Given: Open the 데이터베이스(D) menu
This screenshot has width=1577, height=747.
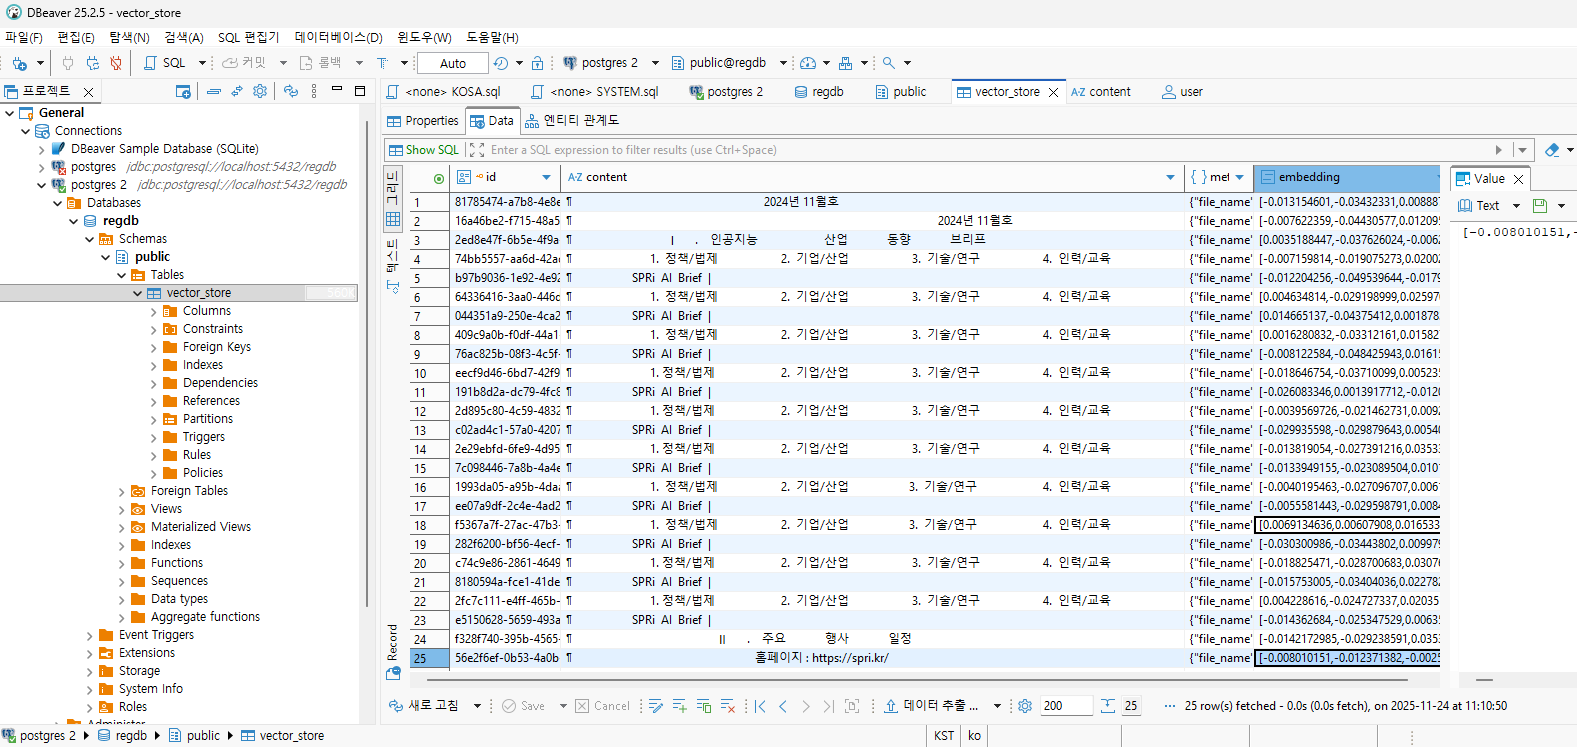Looking at the screenshot, I should pos(338,37).
